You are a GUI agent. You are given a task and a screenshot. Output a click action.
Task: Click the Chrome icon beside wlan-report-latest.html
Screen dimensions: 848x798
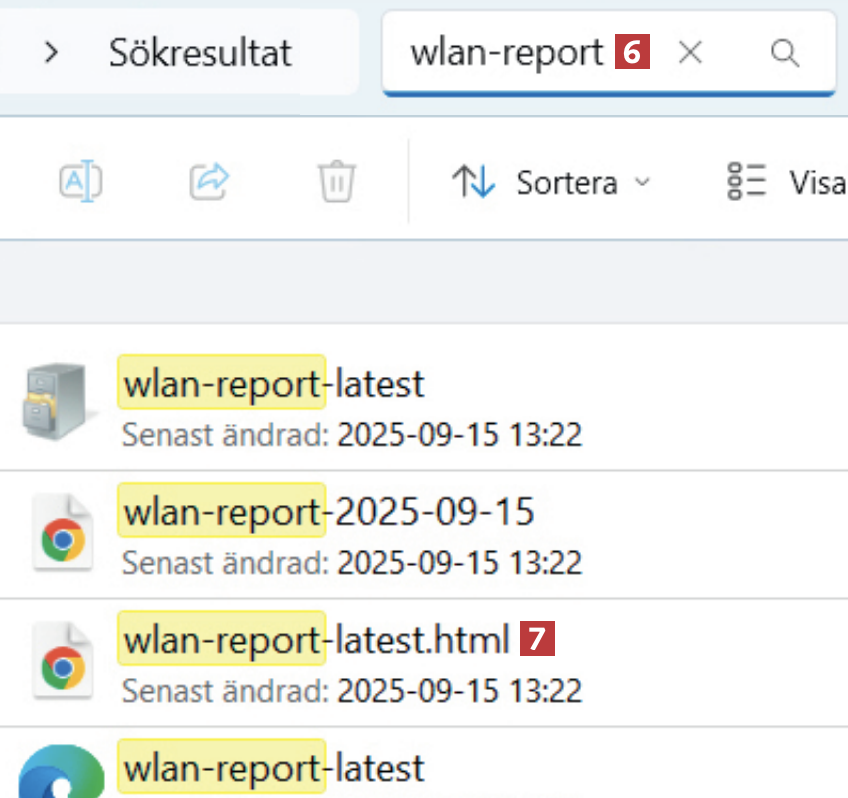pyautogui.click(x=62, y=659)
